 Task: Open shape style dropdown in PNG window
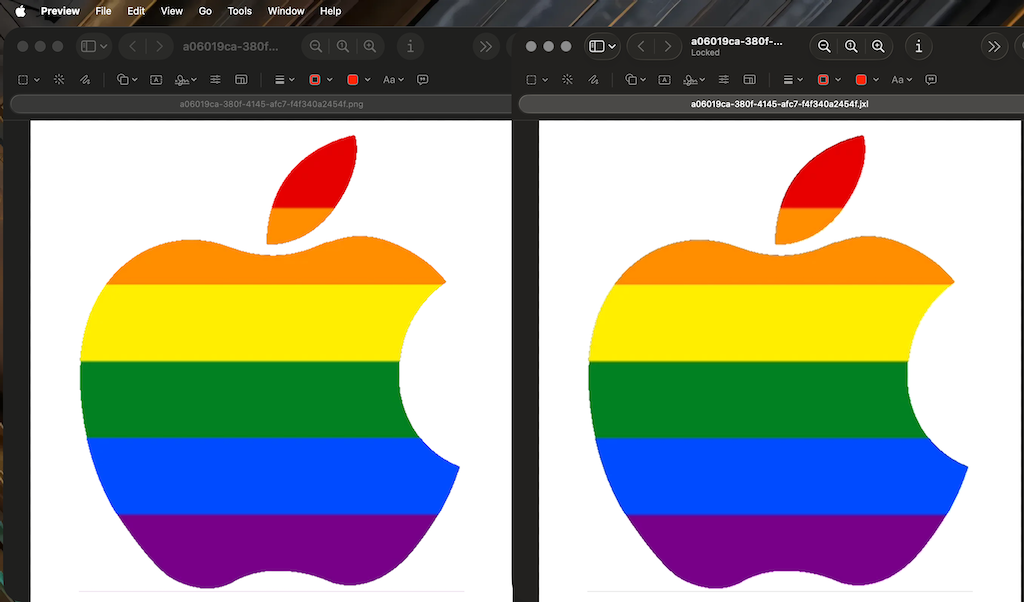[285, 80]
